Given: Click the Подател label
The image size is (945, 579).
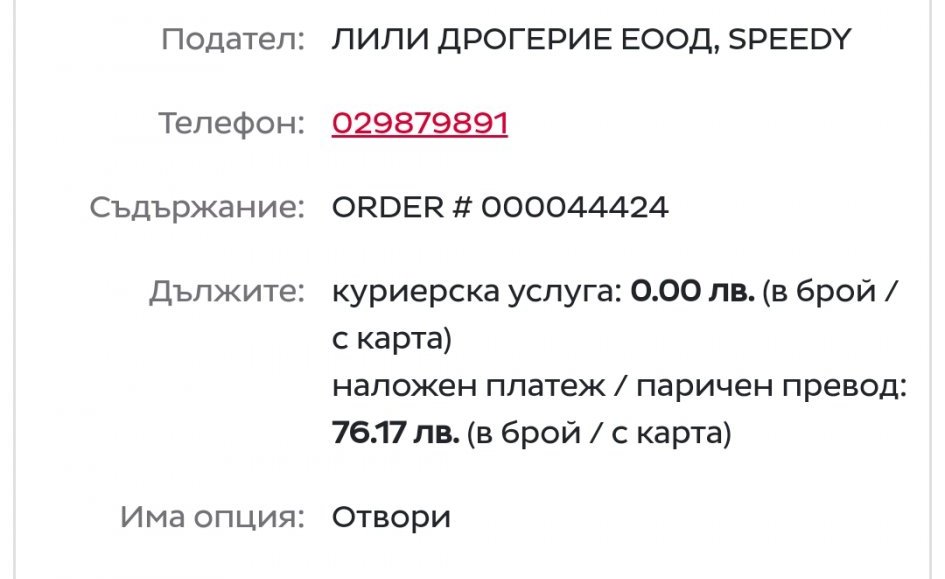Looking at the screenshot, I should click(232, 40).
